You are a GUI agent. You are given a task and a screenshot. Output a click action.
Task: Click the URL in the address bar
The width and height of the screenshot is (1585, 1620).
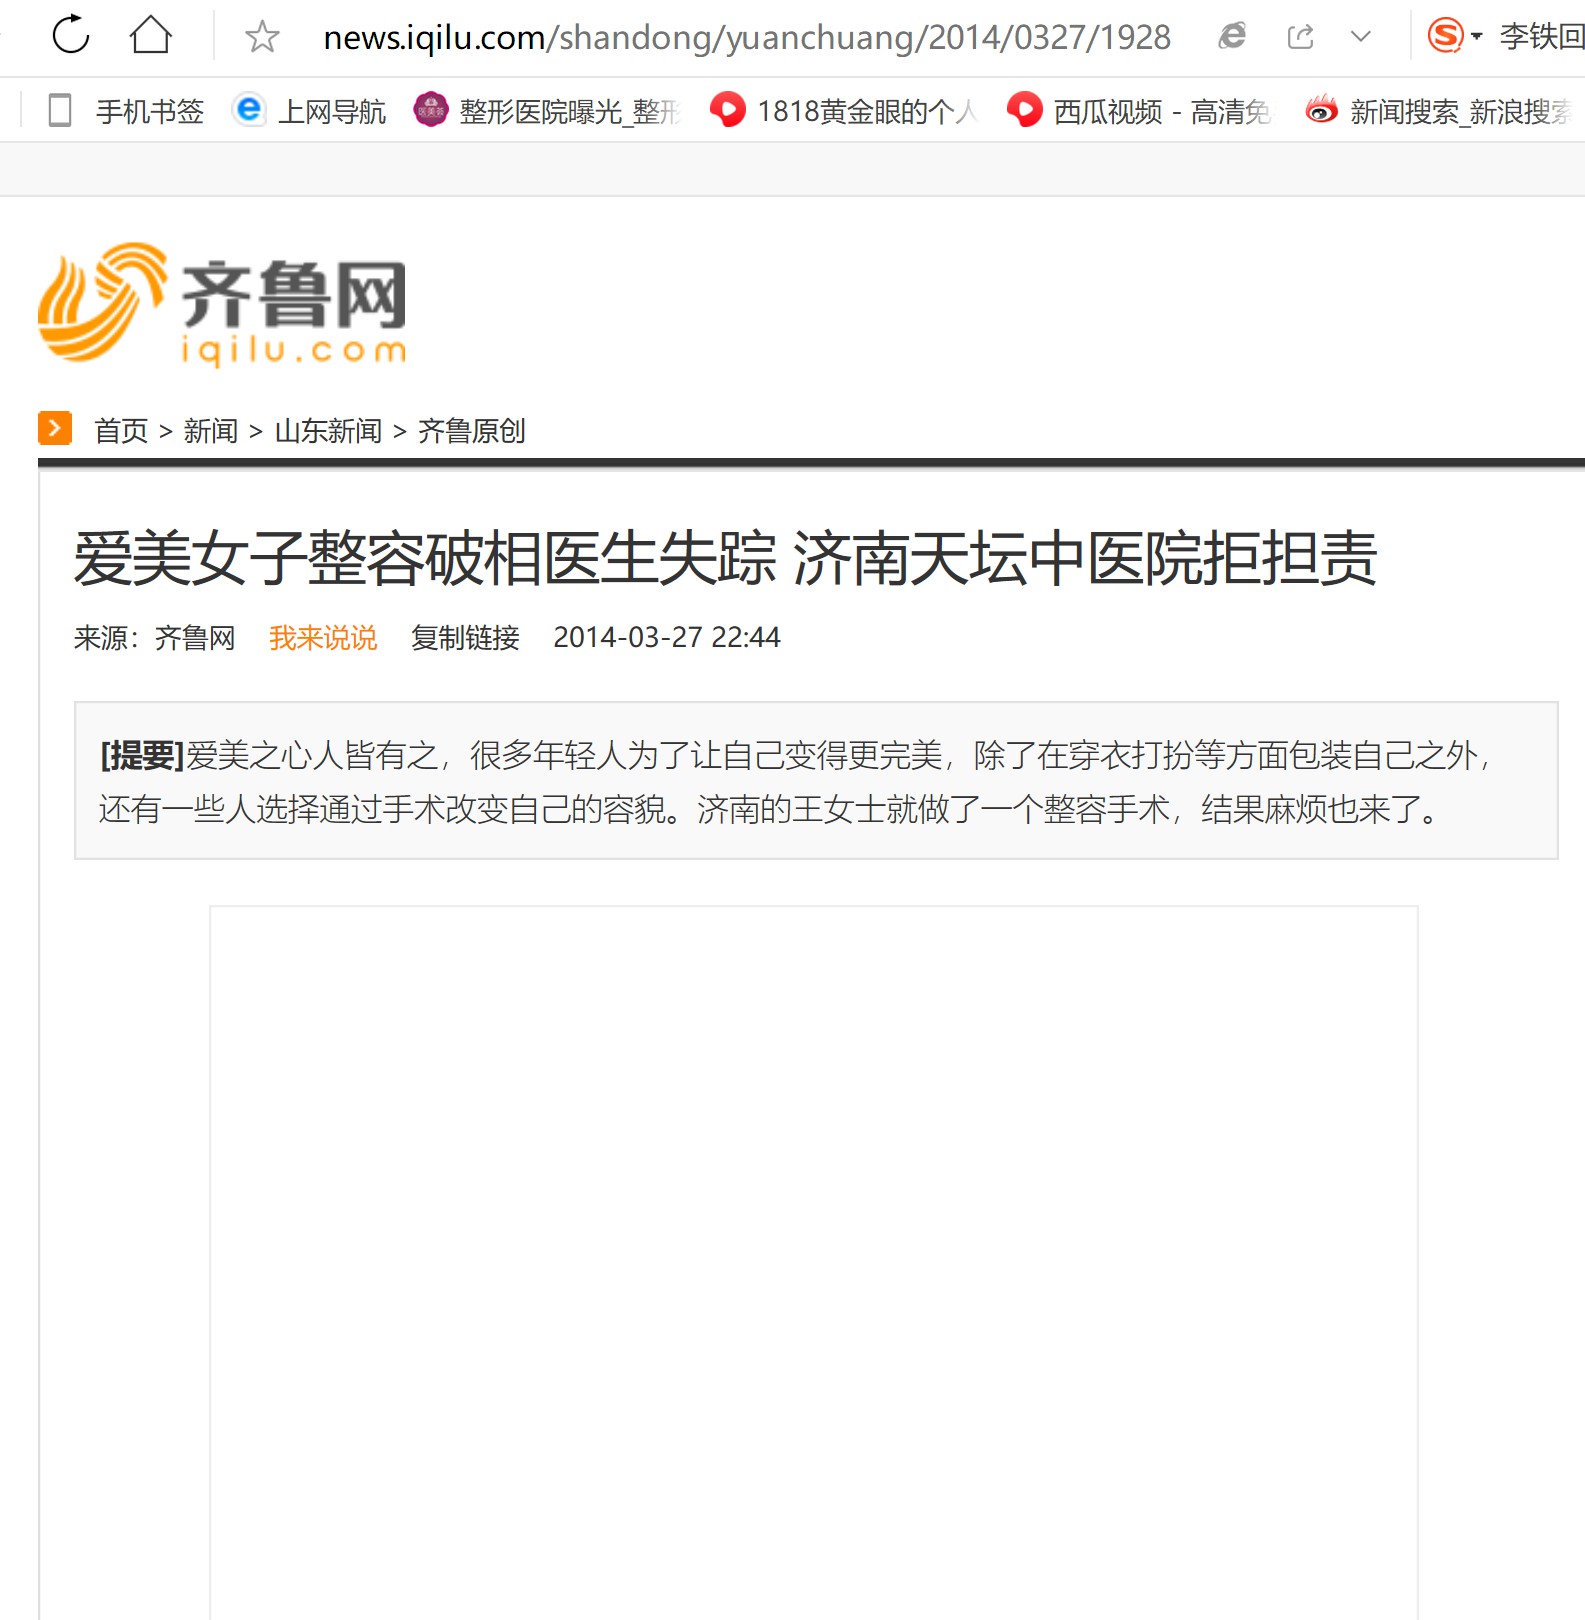pos(746,37)
